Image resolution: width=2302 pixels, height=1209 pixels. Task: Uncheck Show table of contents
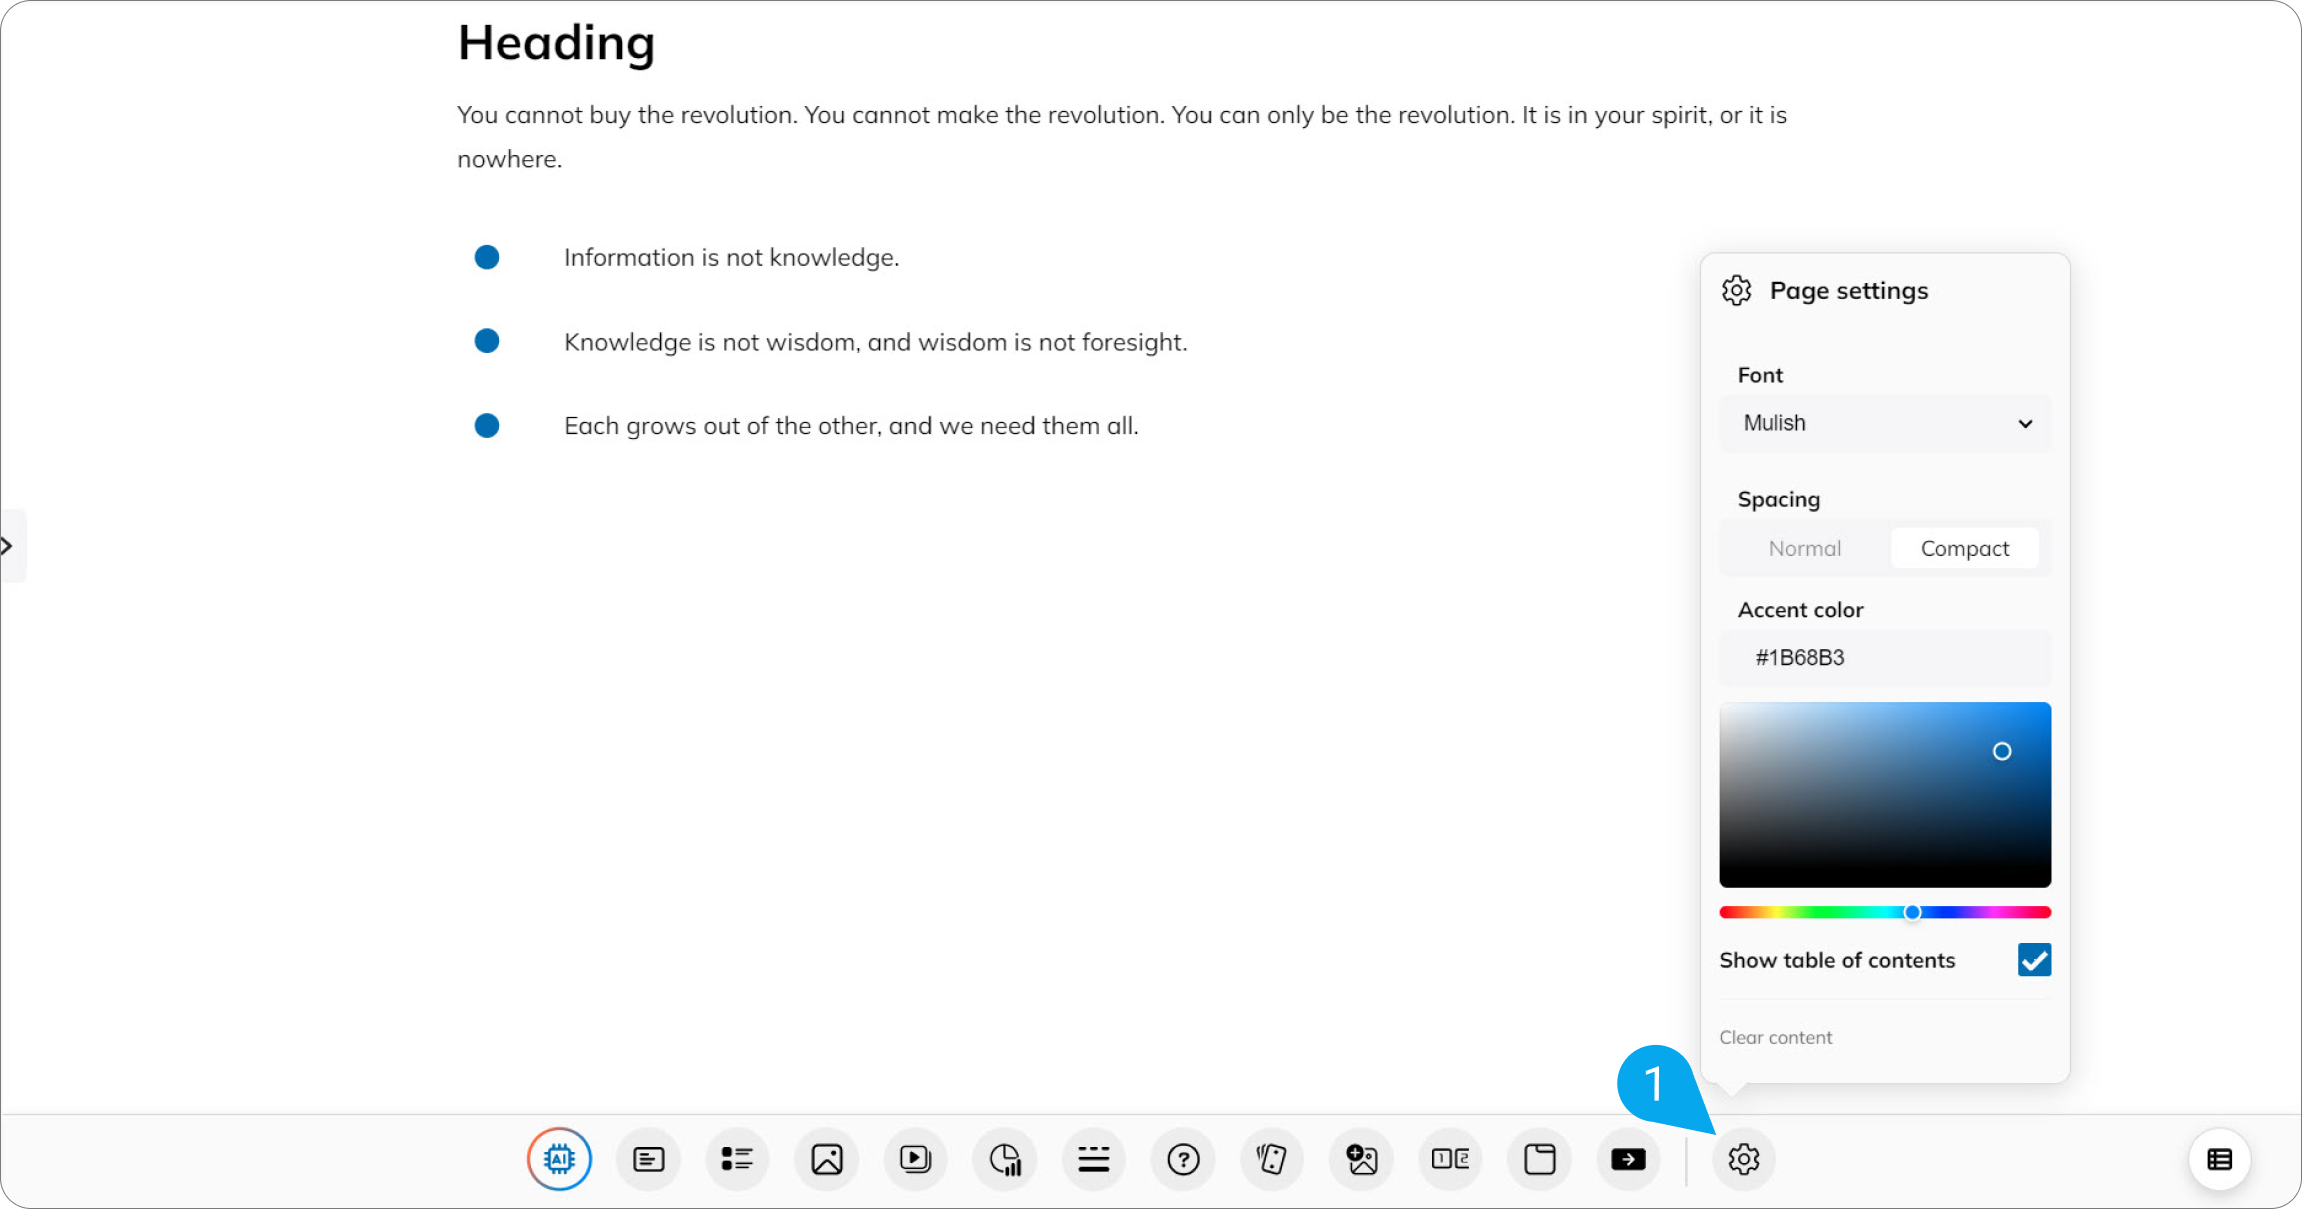point(2034,960)
